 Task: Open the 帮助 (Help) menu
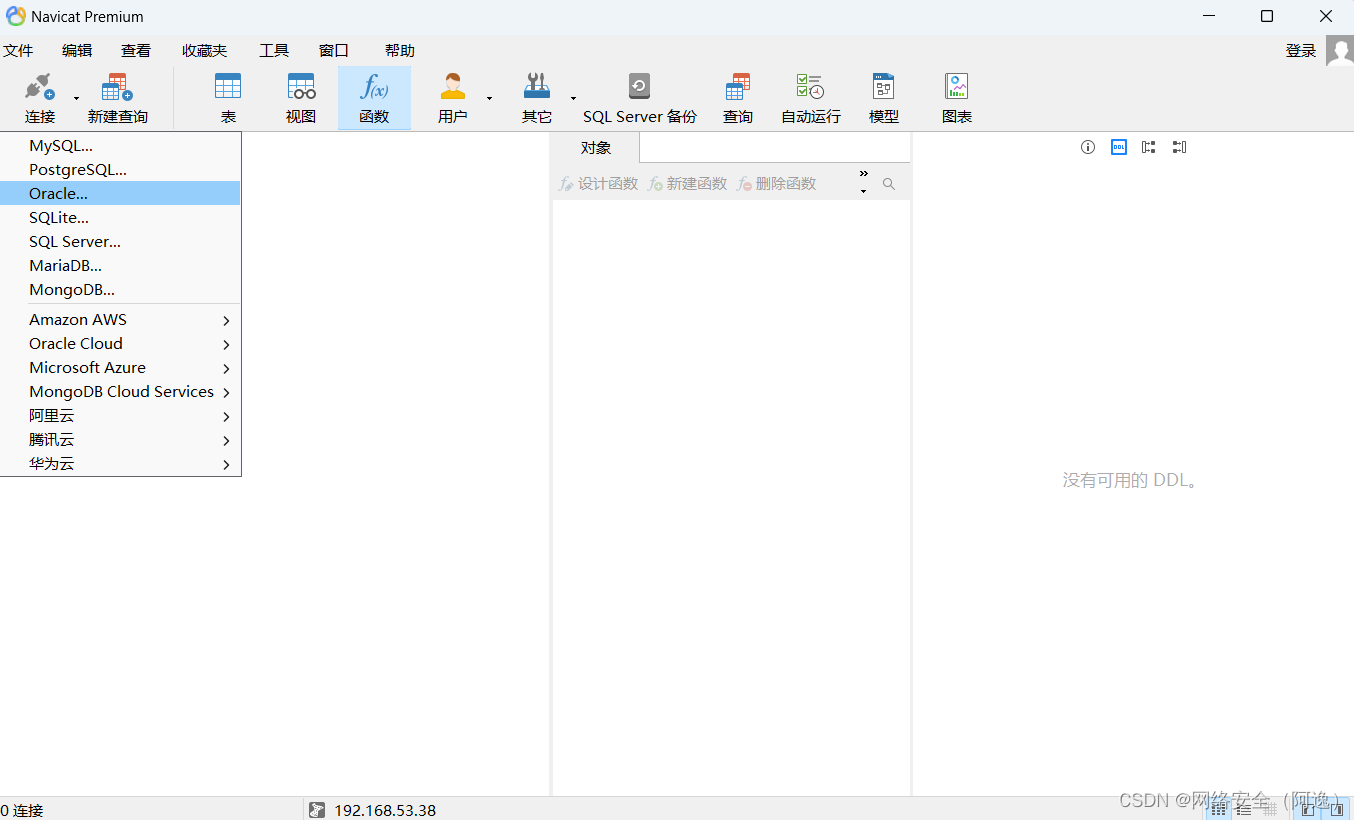click(400, 51)
